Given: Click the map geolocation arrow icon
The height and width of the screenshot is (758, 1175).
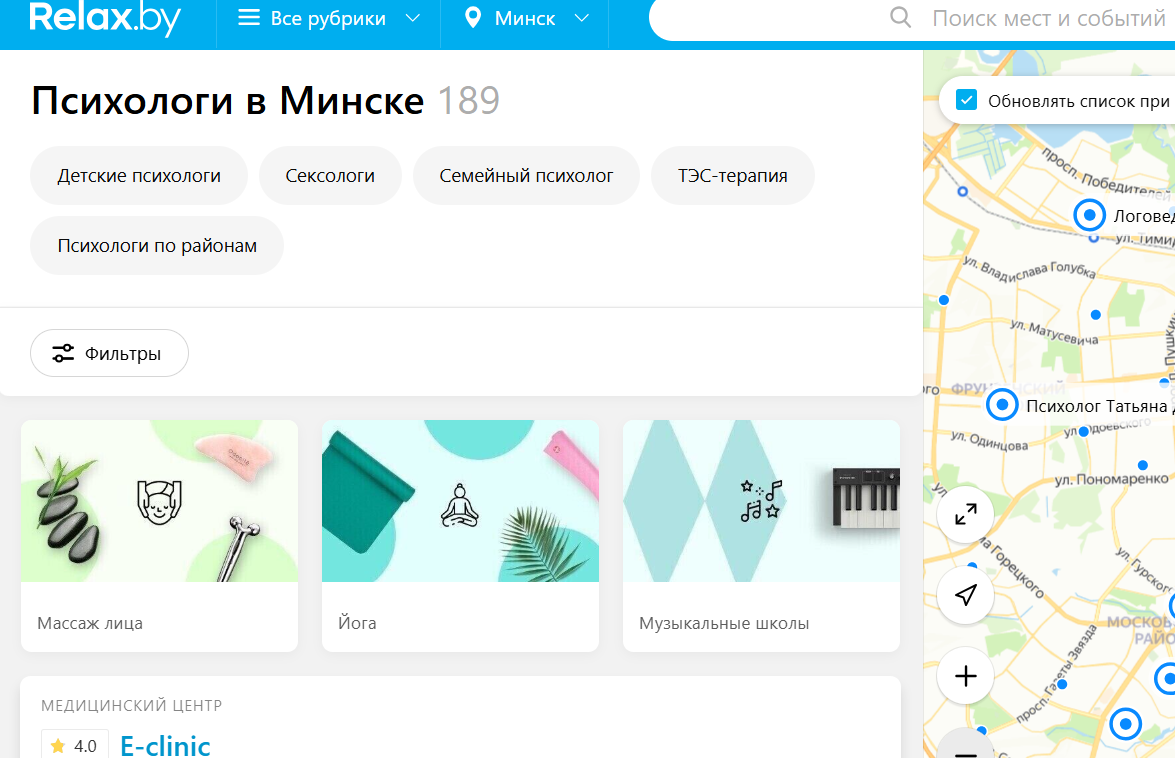Looking at the screenshot, I should [x=965, y=595].
